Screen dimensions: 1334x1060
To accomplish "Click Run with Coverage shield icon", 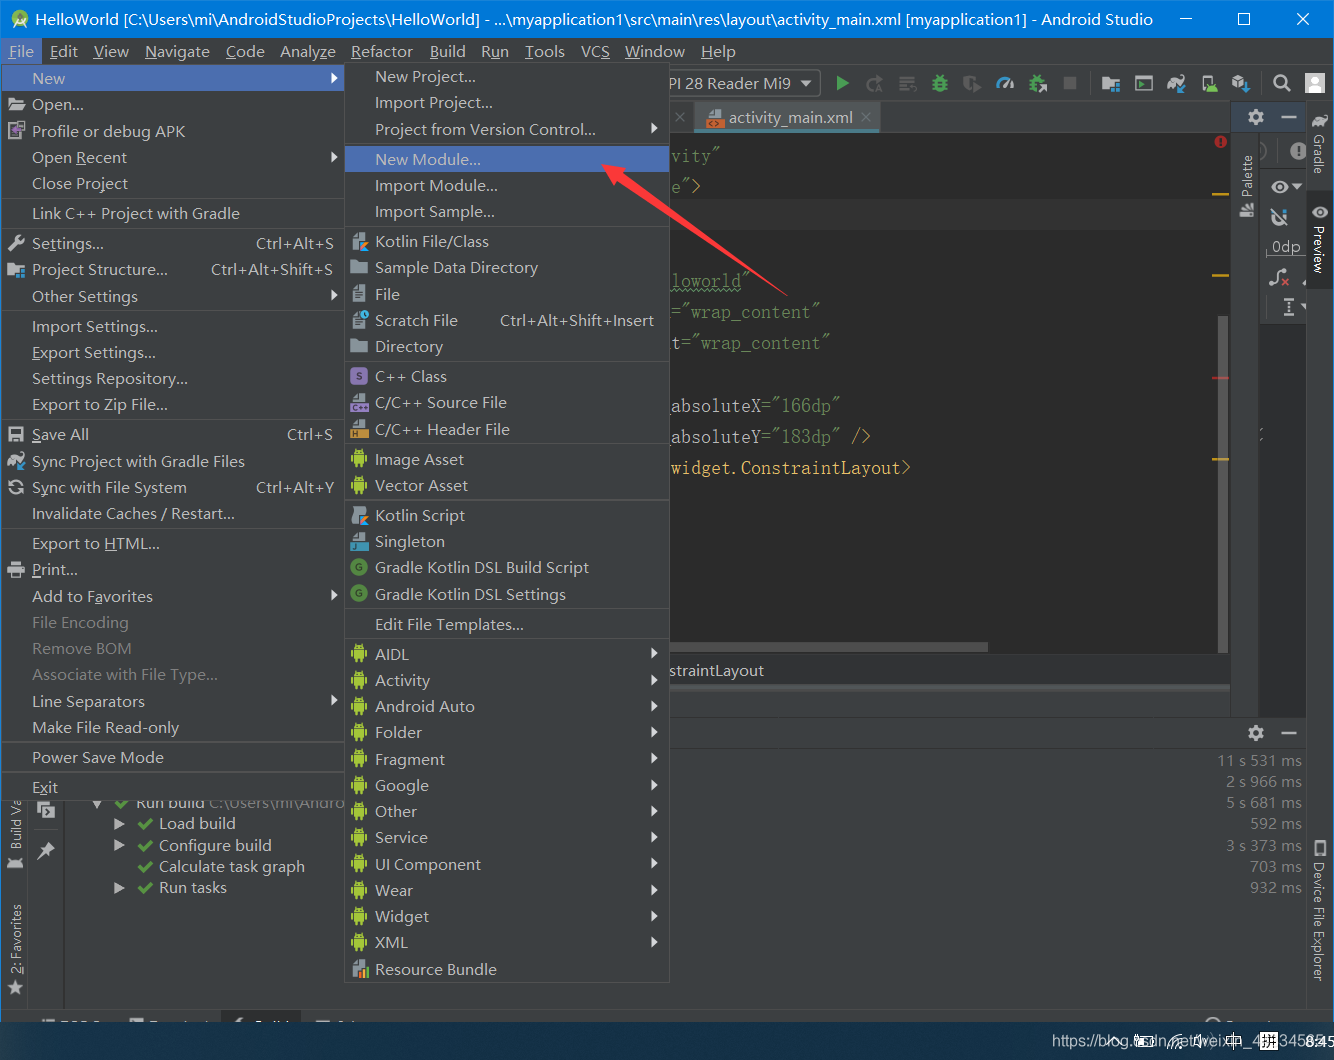I will pos(971,83).
